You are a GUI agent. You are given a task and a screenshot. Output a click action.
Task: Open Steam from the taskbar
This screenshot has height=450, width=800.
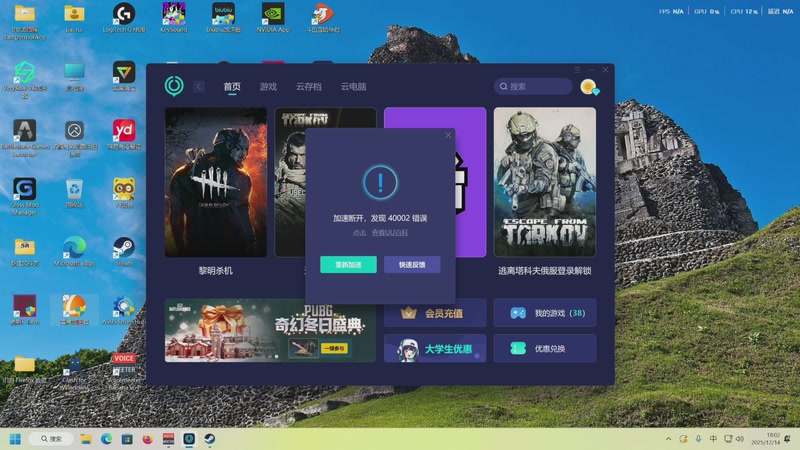pyautogui.click(x=210, y=439)
